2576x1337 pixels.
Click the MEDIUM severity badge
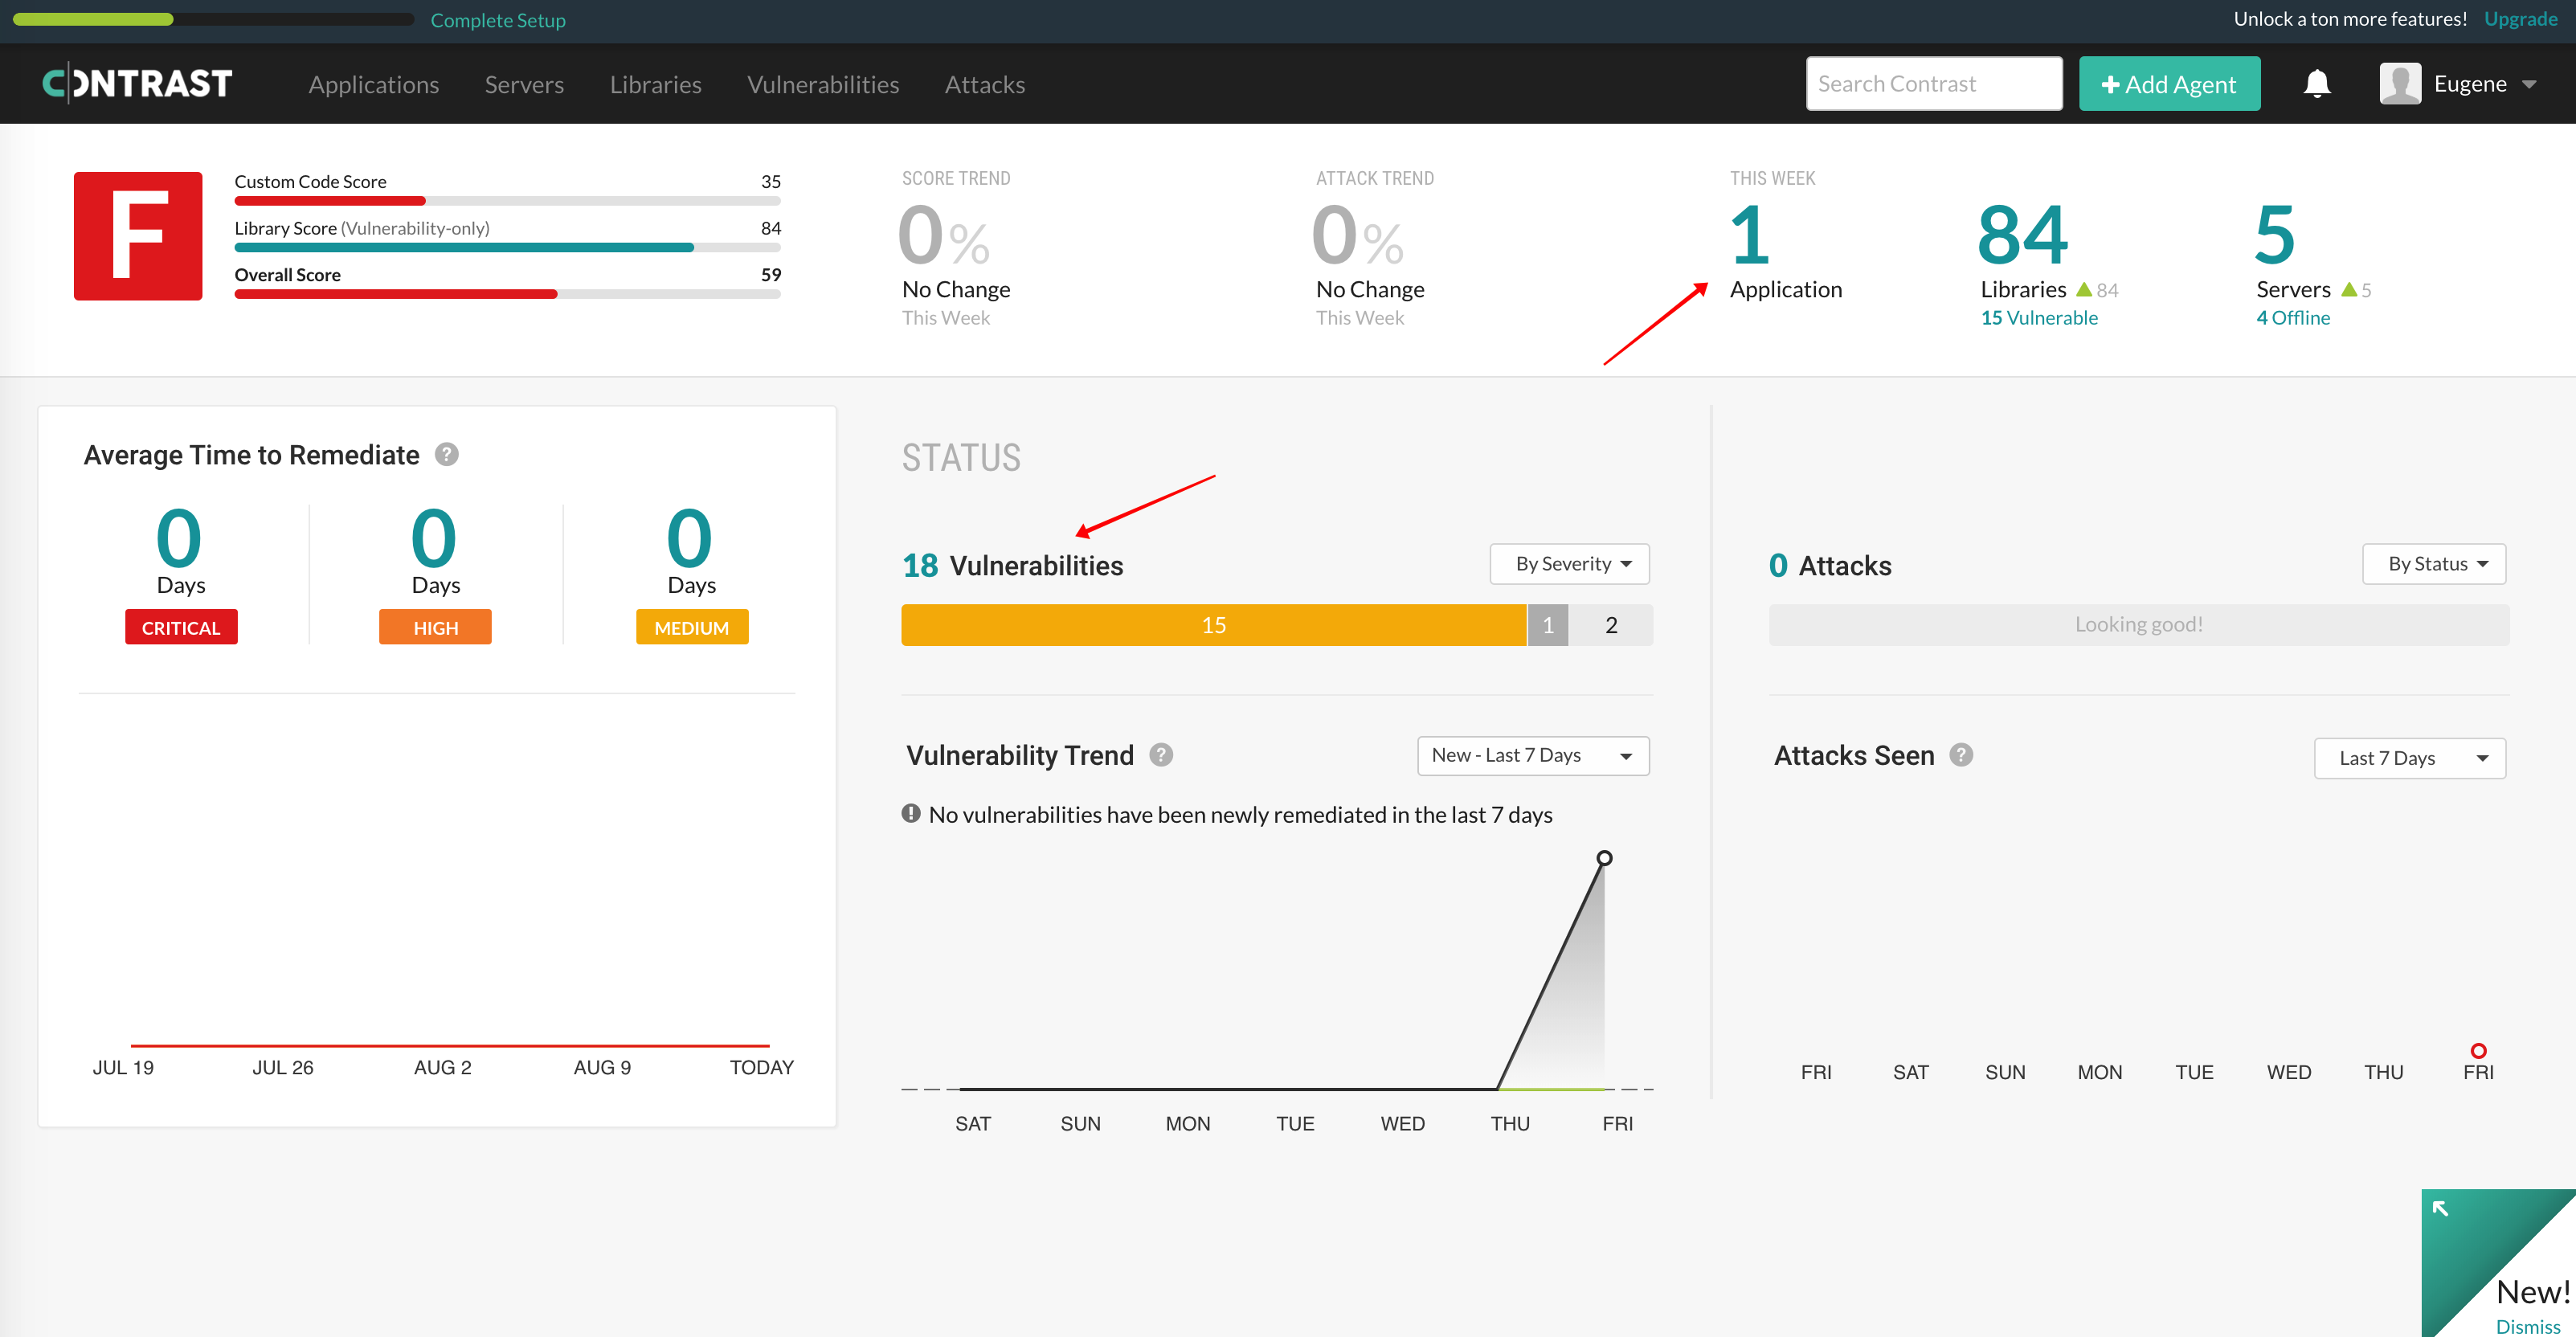[692, 627]
